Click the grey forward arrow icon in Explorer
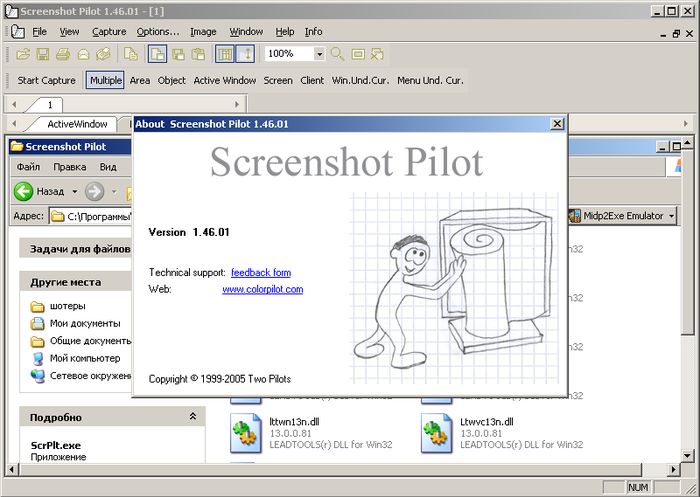Screen dimensions: 700x497 [95, 192]
